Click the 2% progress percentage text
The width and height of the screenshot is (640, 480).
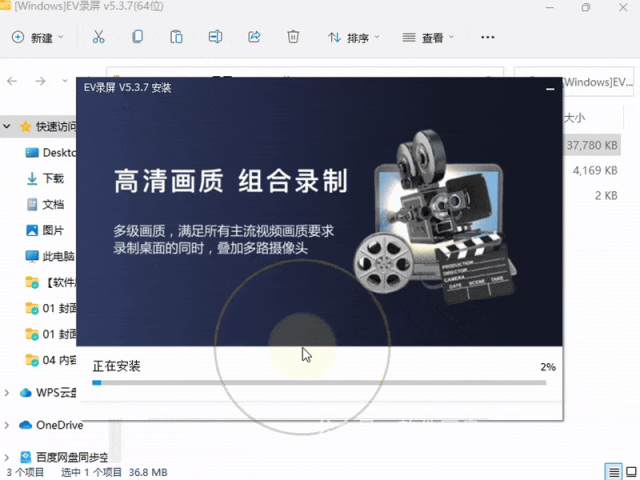click(x=548, y=367)
